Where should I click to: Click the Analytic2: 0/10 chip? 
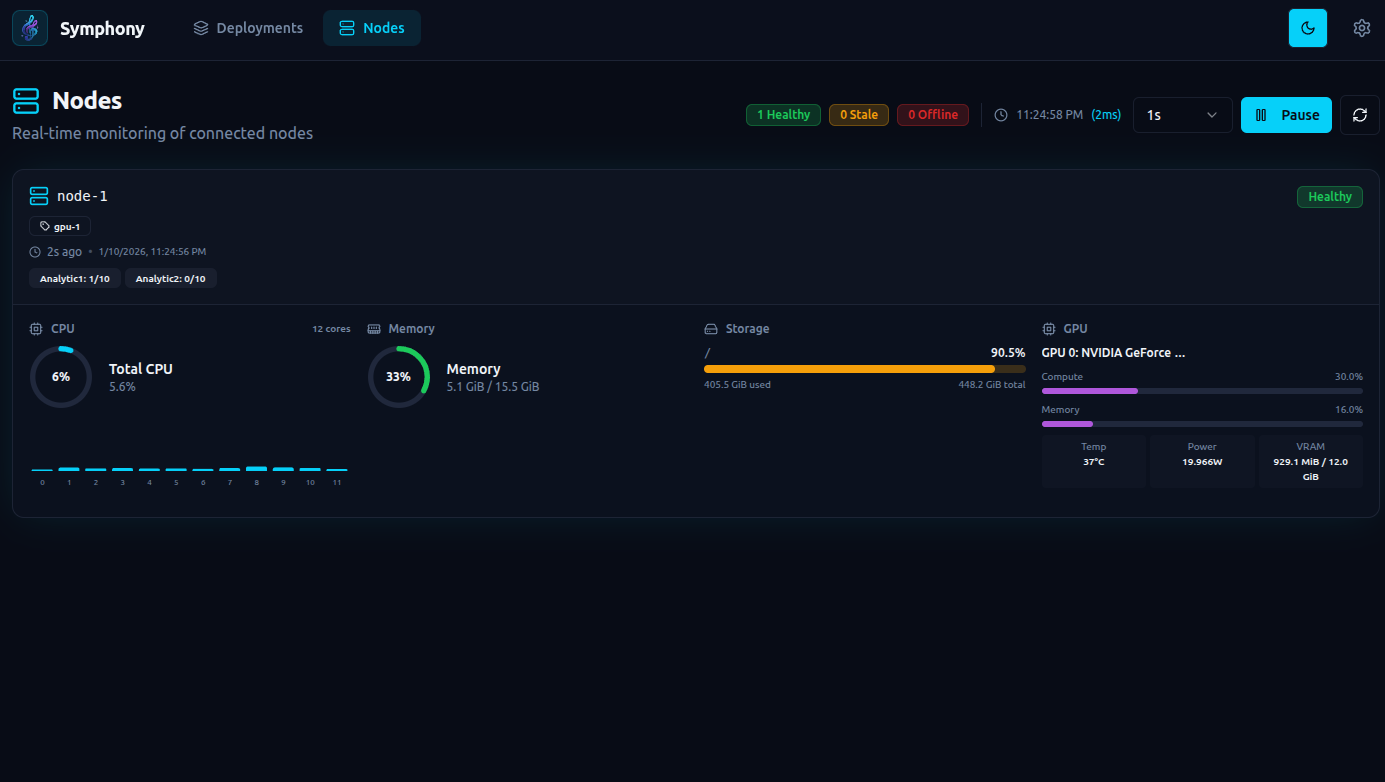pos(171,279)
